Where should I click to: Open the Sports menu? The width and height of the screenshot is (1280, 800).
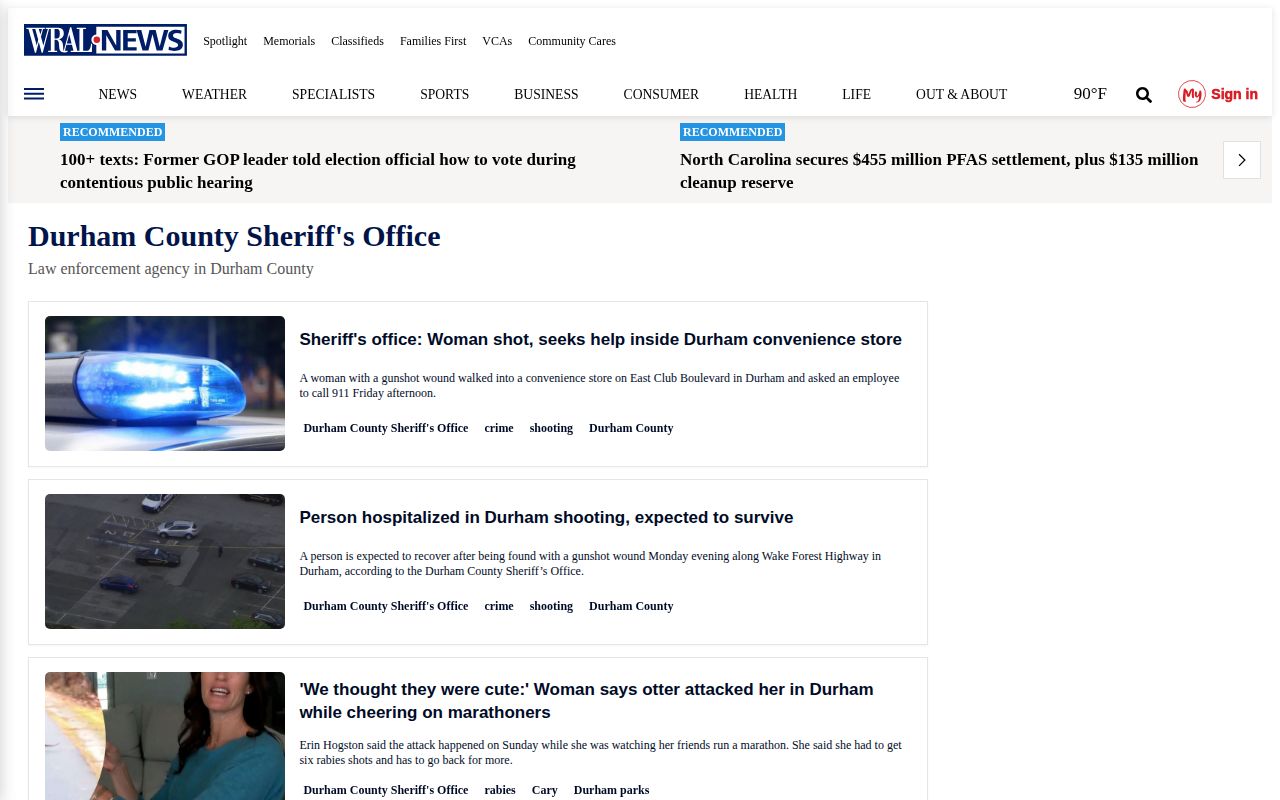[x=444, y=94]
